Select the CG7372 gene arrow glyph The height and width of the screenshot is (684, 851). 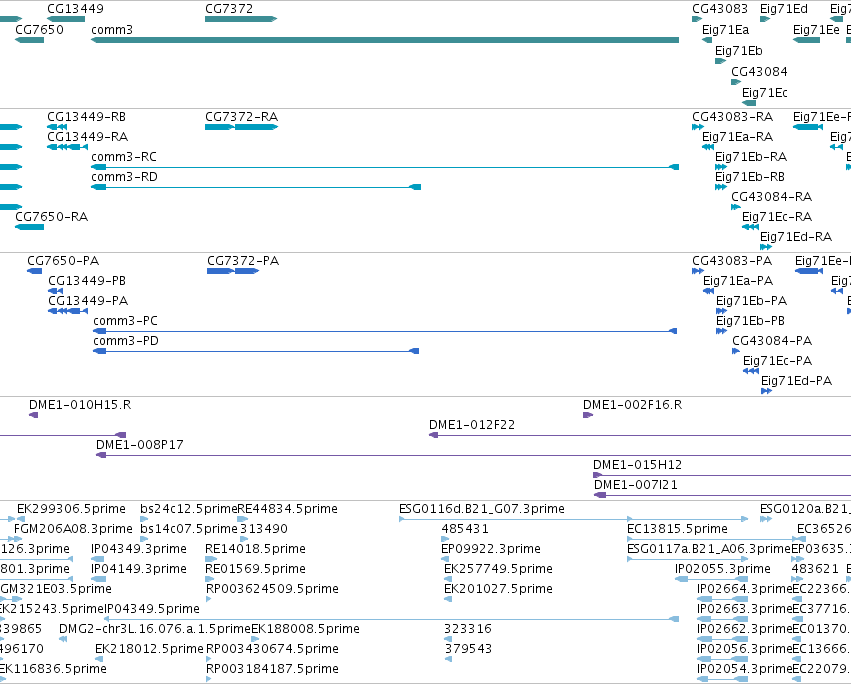[x=241, y=19]
